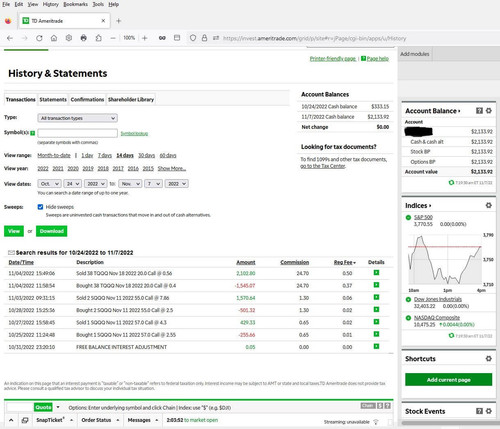Open Indices module settings gear
Viewport: 500px width, 429px height.
[x=489, y=205]
